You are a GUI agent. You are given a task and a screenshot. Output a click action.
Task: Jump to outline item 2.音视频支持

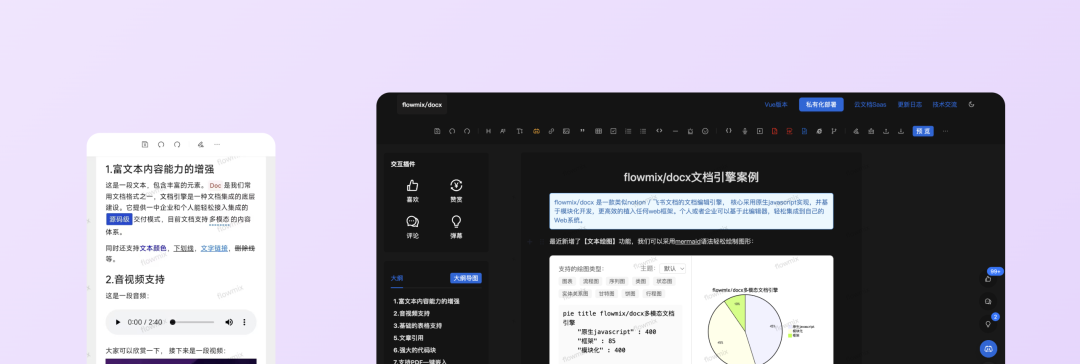click(x=411, y=314)
